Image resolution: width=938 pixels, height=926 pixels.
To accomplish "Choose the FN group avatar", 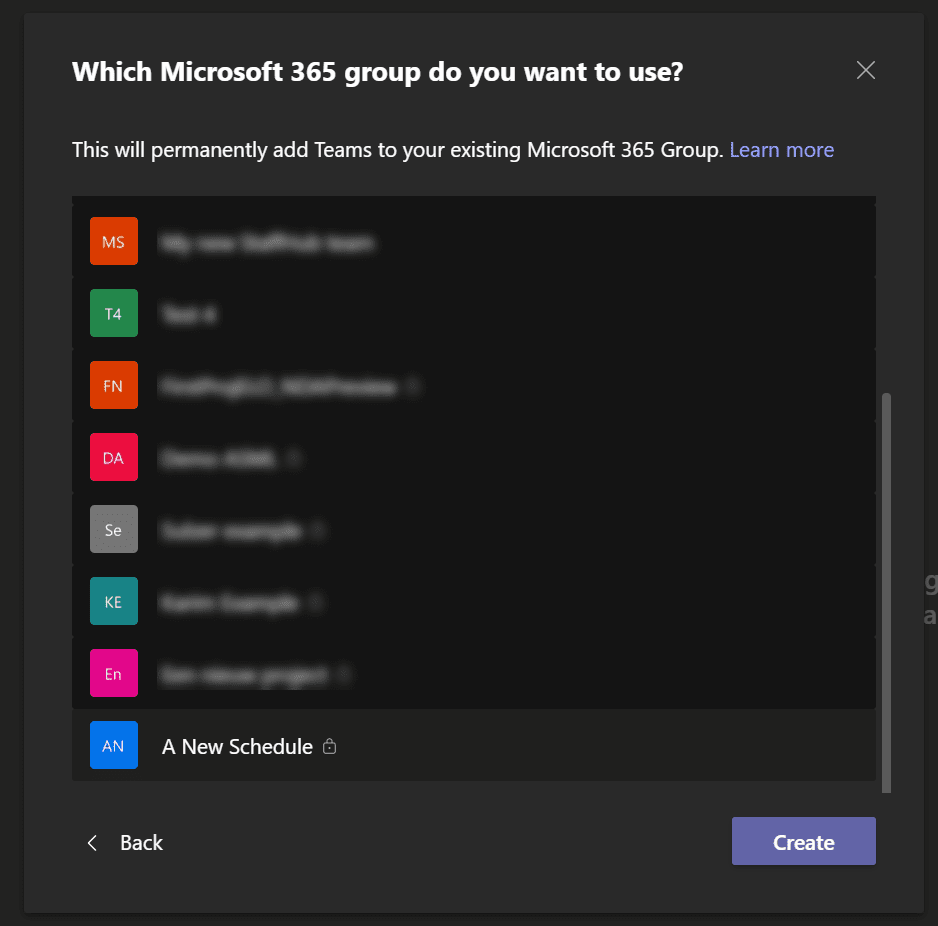I will click(114, 385).
